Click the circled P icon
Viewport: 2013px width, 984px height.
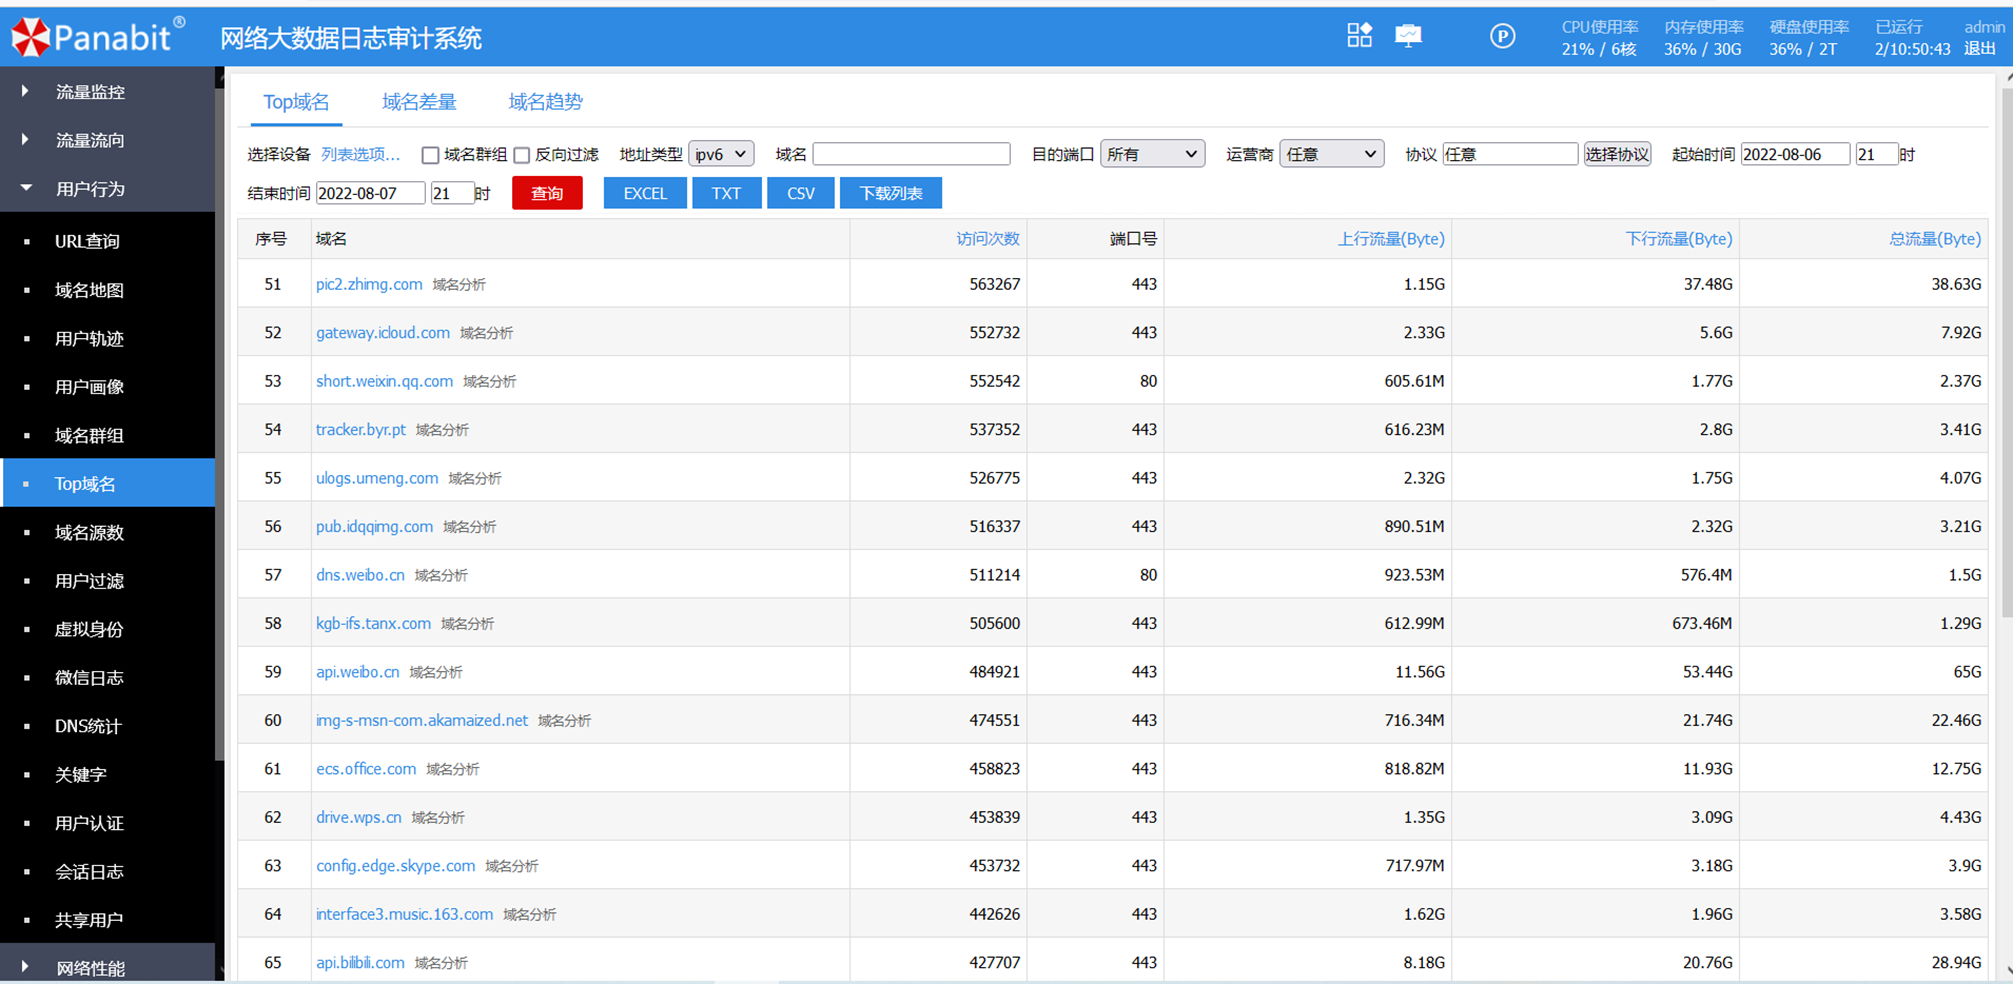point(1502,36)
